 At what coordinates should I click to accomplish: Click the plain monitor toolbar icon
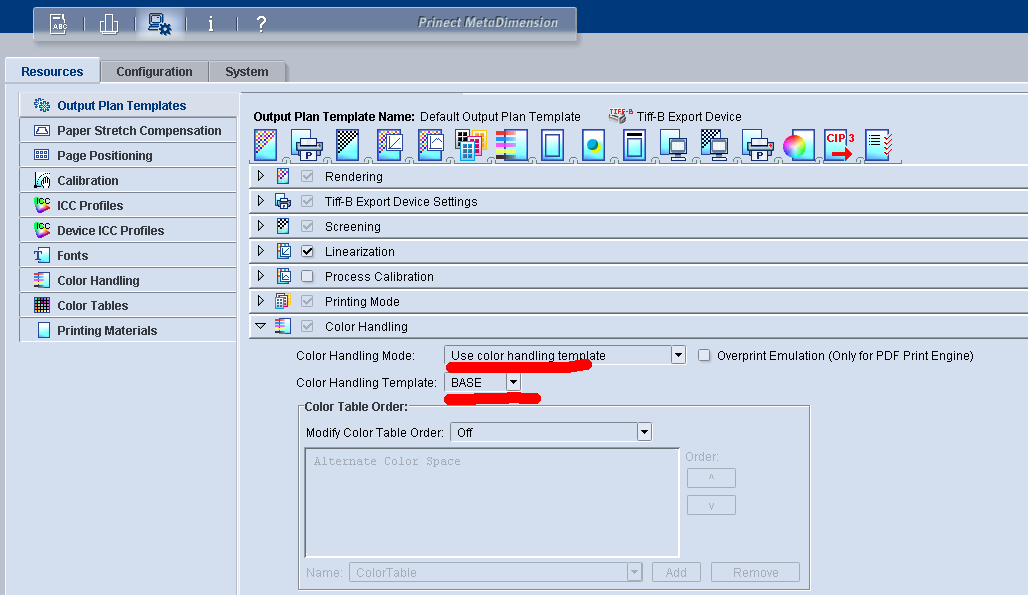tap(674, 145)
